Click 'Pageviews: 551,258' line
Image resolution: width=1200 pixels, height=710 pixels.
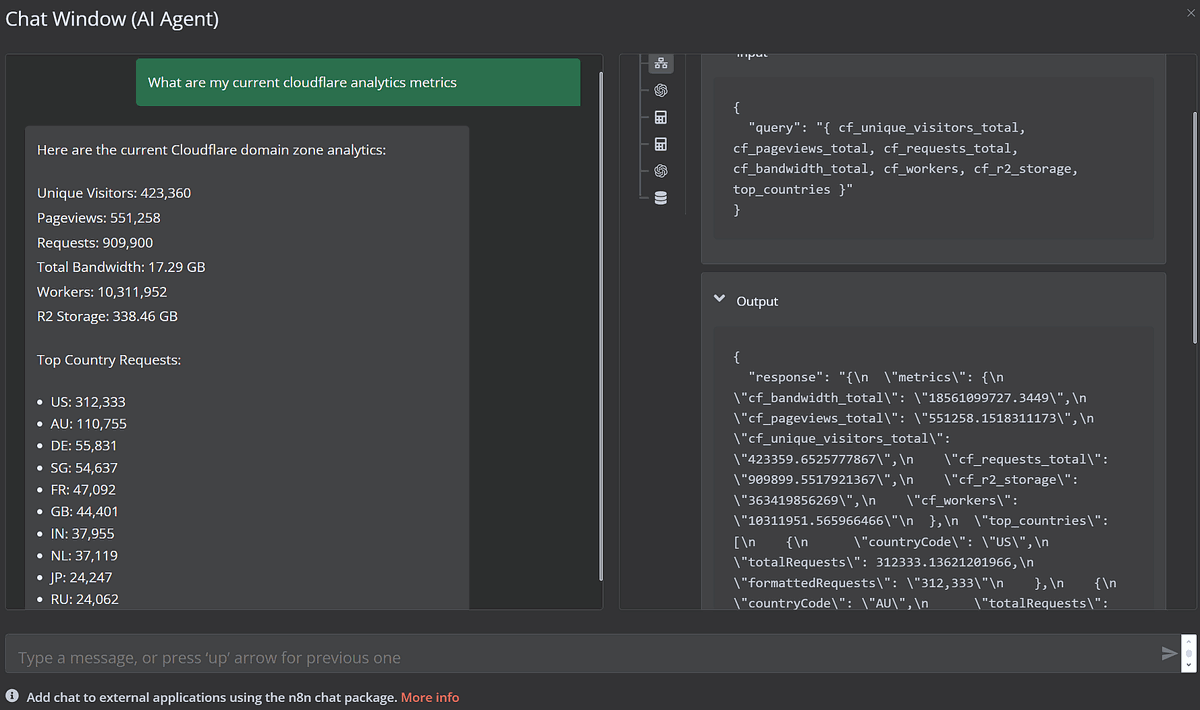pyautogui.click(x=99, y=217)
